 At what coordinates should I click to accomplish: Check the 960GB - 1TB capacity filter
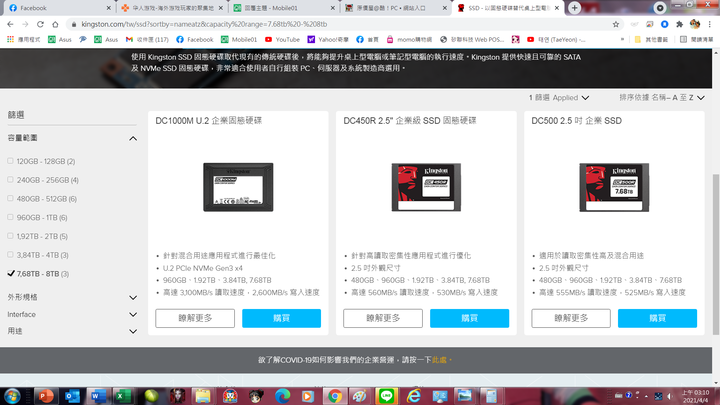pyautogui.click(x=10, y=217)
